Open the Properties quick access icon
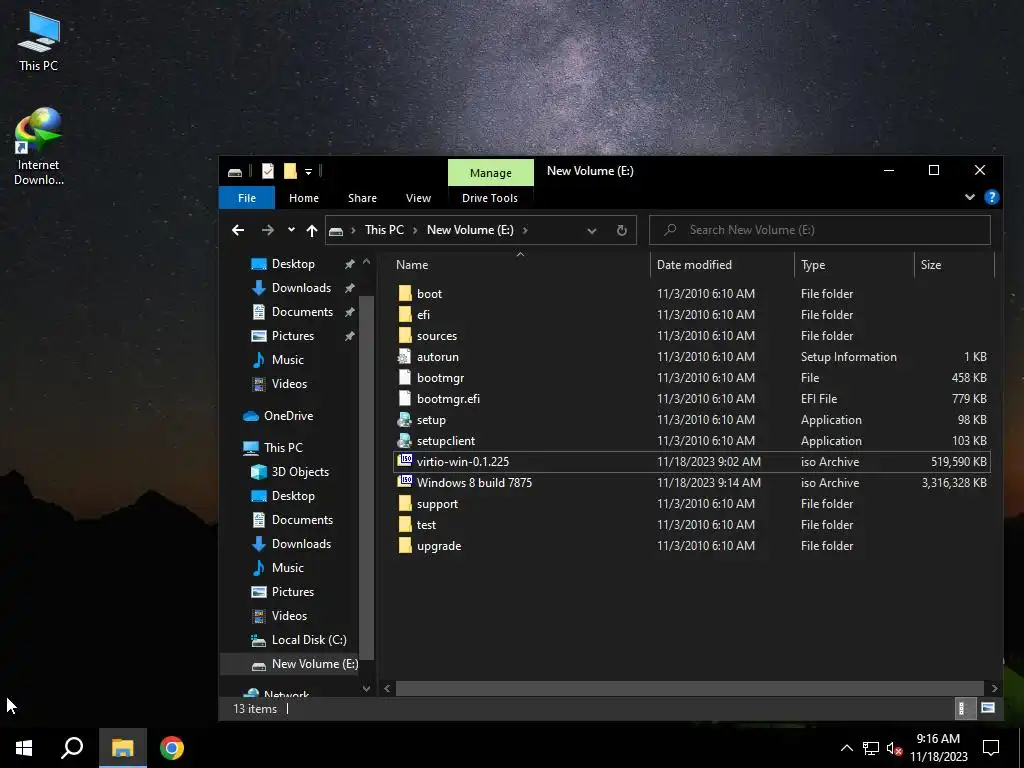 pos(268,171)
